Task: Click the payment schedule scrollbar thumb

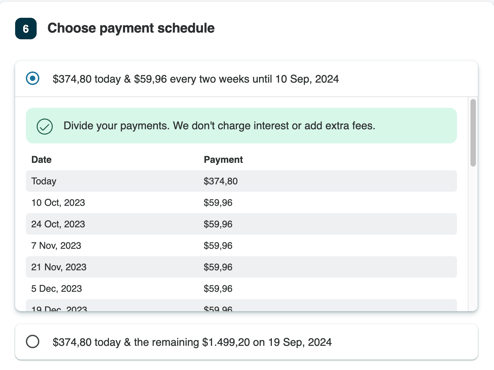Action: coord(473,133)
